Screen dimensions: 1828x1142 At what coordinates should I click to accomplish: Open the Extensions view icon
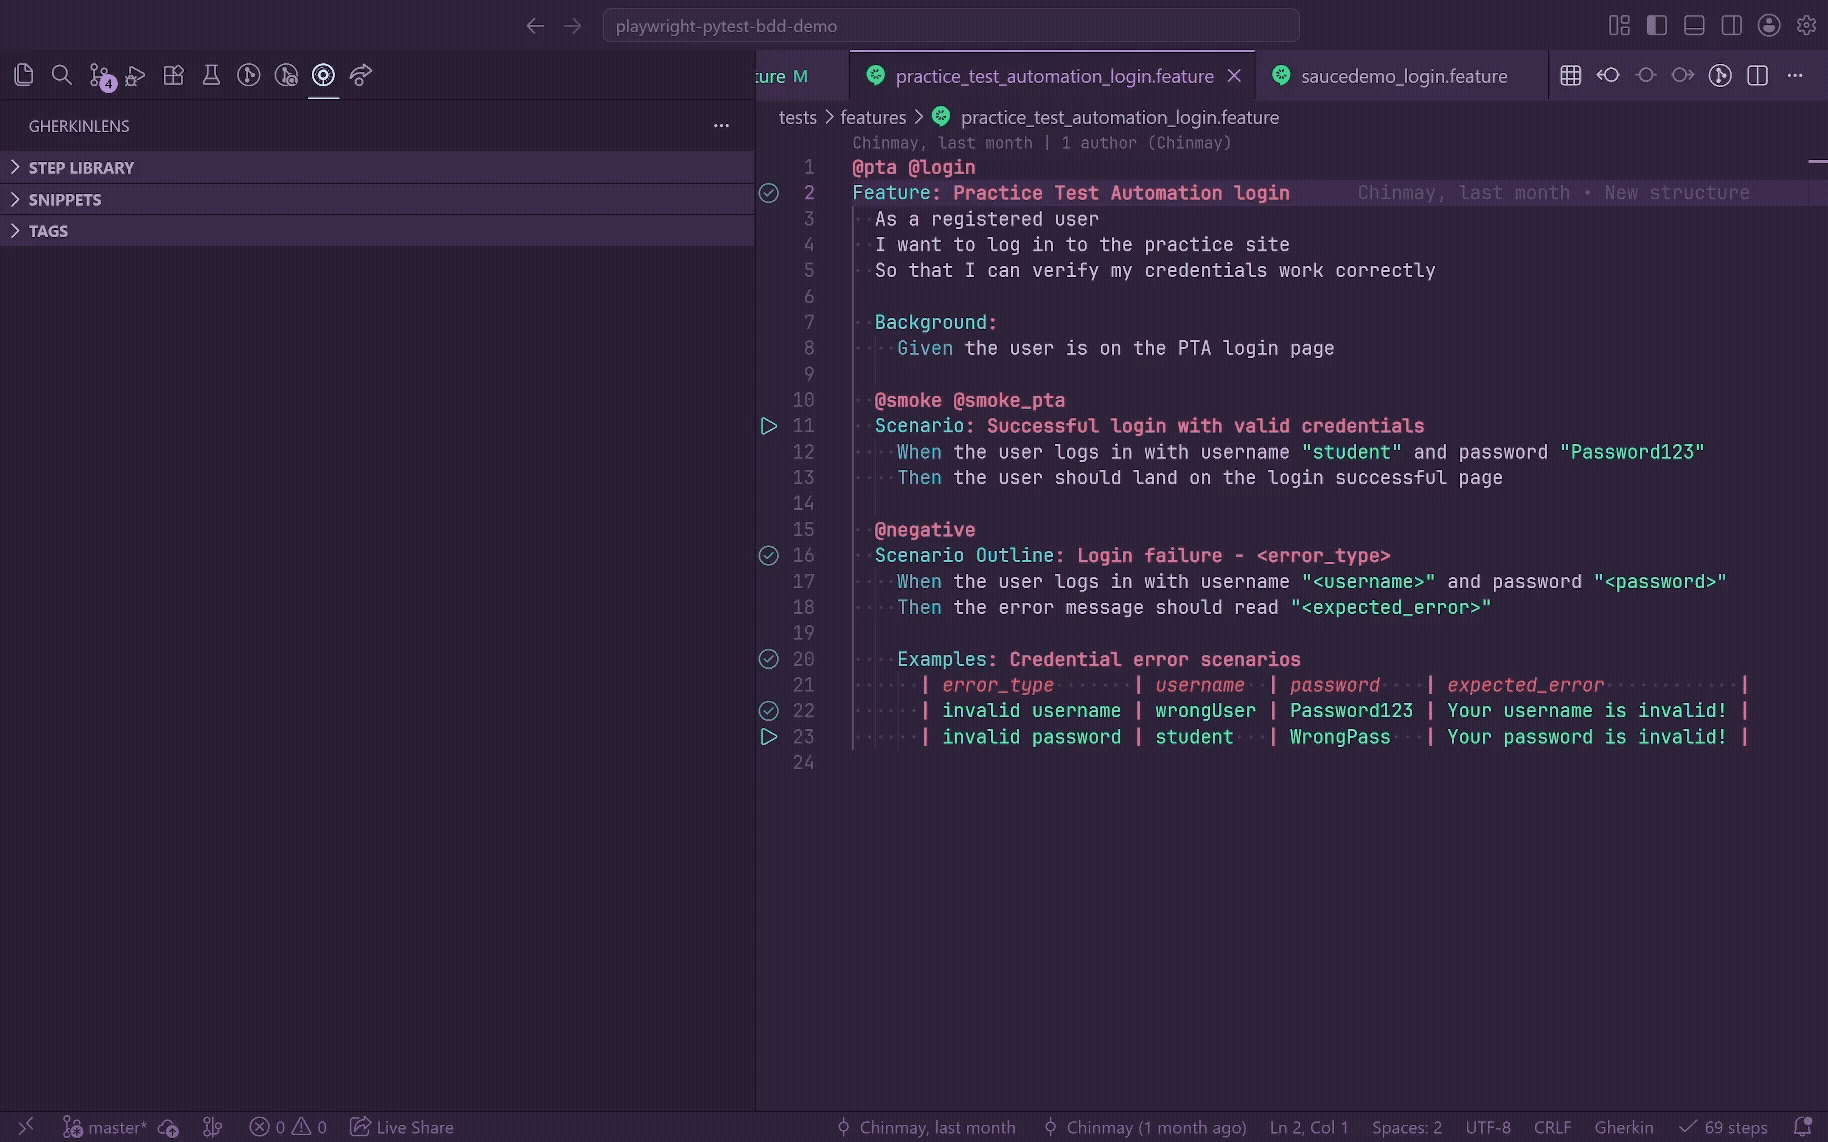coord(173,75)
